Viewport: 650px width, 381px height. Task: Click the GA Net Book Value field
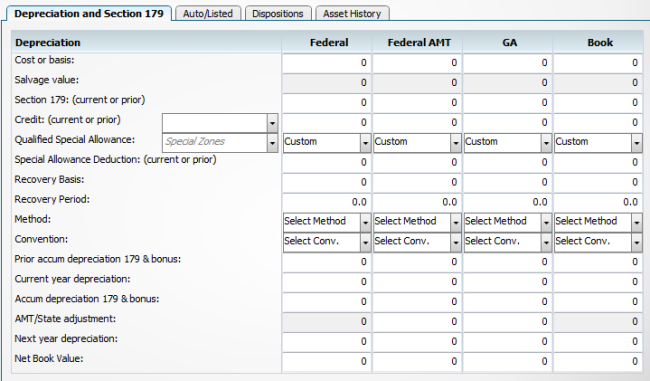(507, 362)
